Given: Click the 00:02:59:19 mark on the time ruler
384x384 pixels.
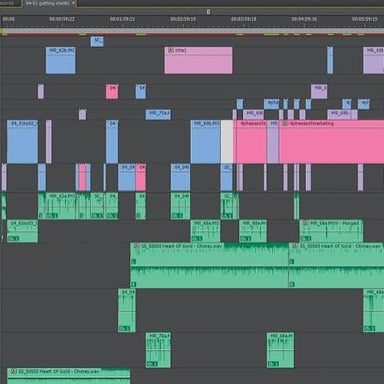Looking at the screenshot, I should tap(183, 19).
